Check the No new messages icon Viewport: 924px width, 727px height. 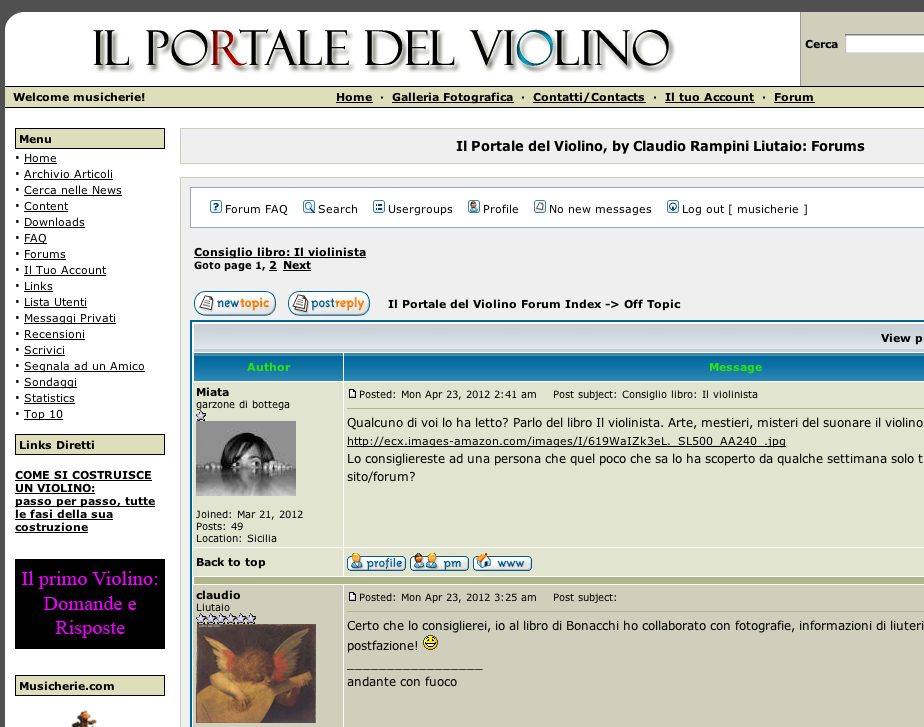540,207
